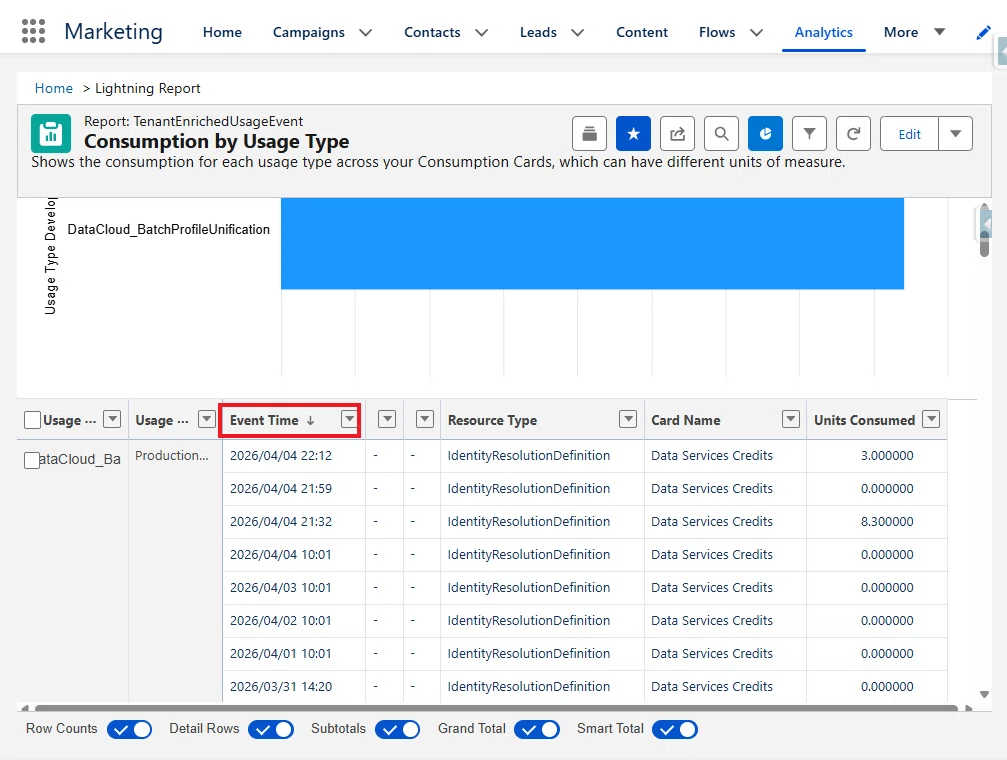The width and height of the screenshot is (1007, 760).
Task: Toggle the favorite star button
Action: 633,134
